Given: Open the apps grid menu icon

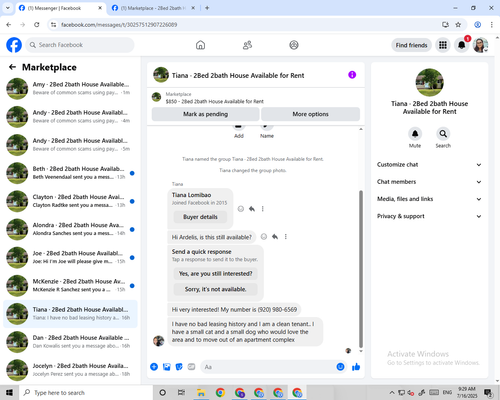Looking at the screenshot, I should coord(443,45).
